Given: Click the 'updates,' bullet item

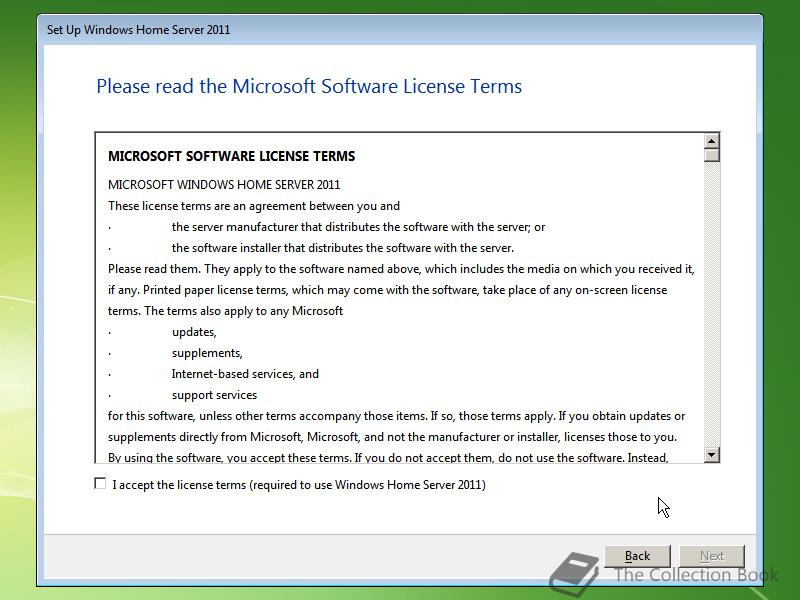Looking at the screenshot, I should (x=194, y=332).
